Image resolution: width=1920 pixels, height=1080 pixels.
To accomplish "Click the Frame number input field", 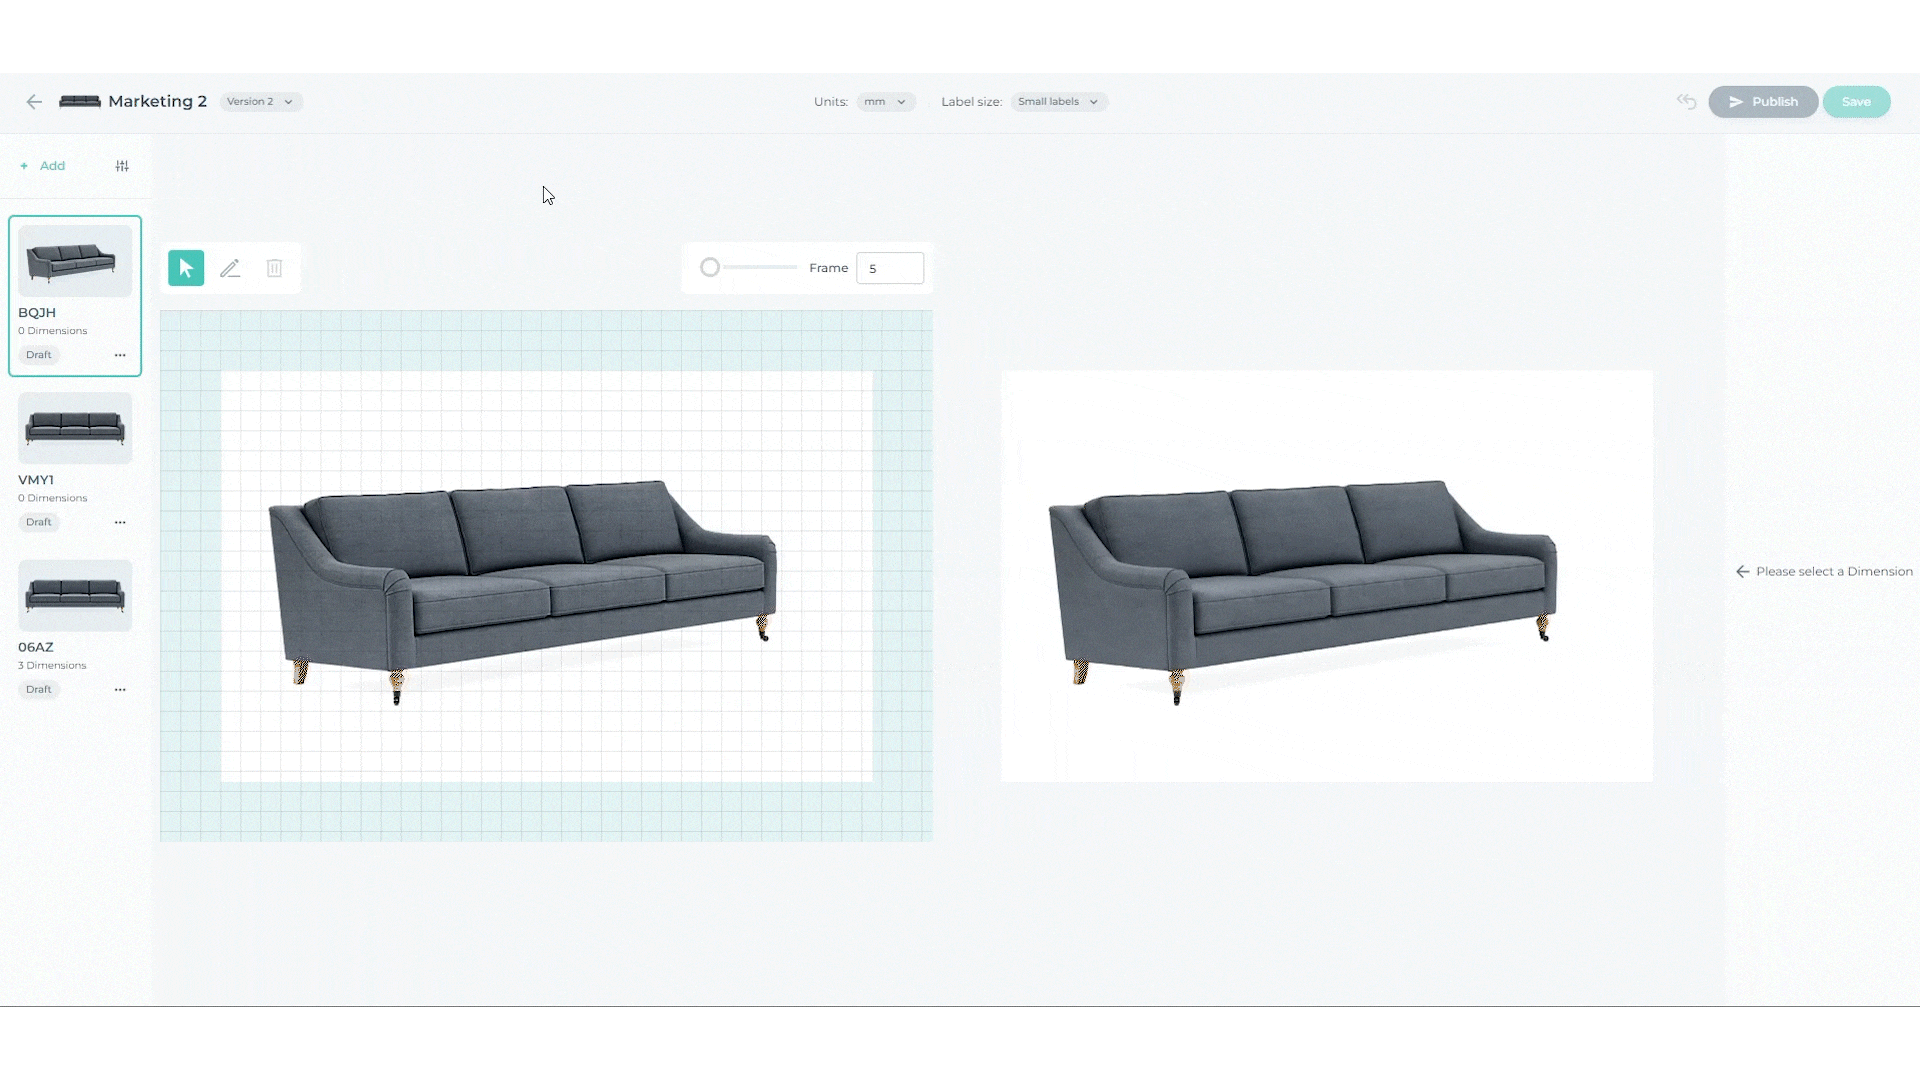I will coord(889,268).
